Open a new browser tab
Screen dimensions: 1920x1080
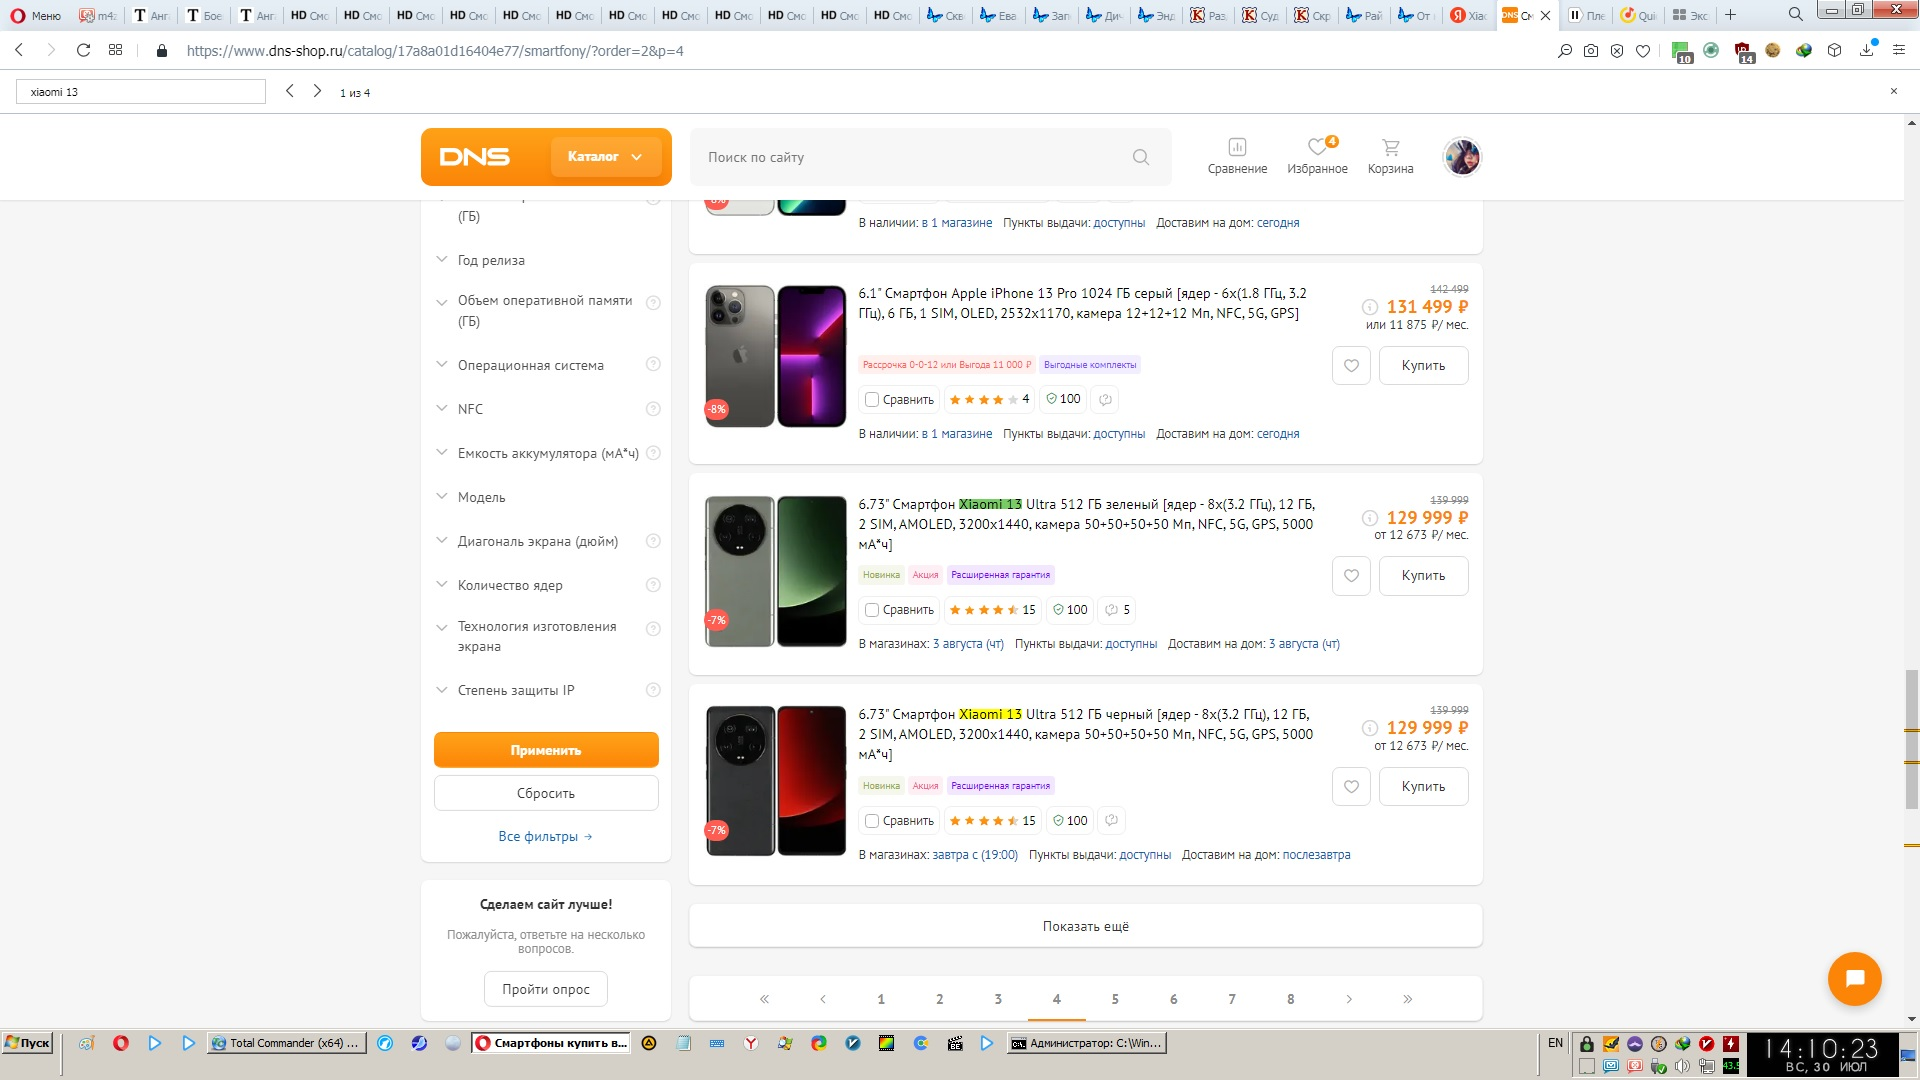click(1730, 15)
